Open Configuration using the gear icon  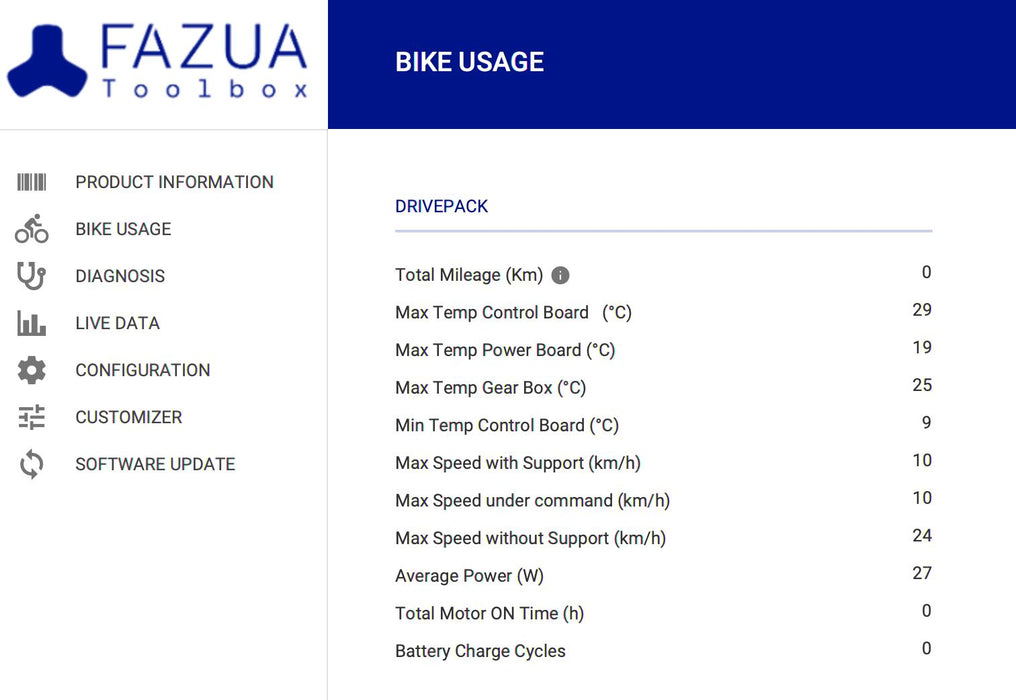coord(31,370)
